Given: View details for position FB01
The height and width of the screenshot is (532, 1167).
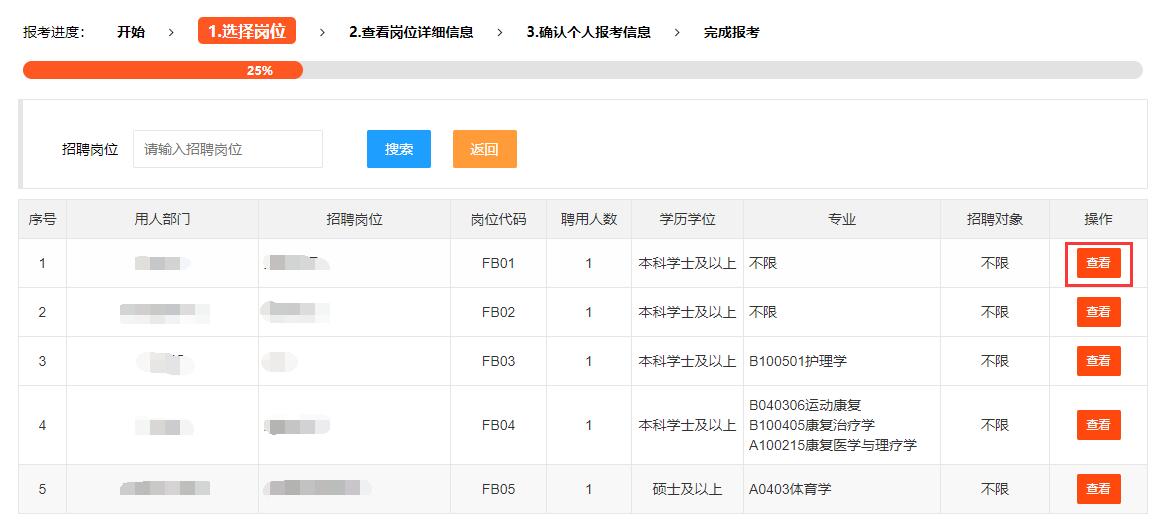Looking at the screenshot, I should [1098, 263].
